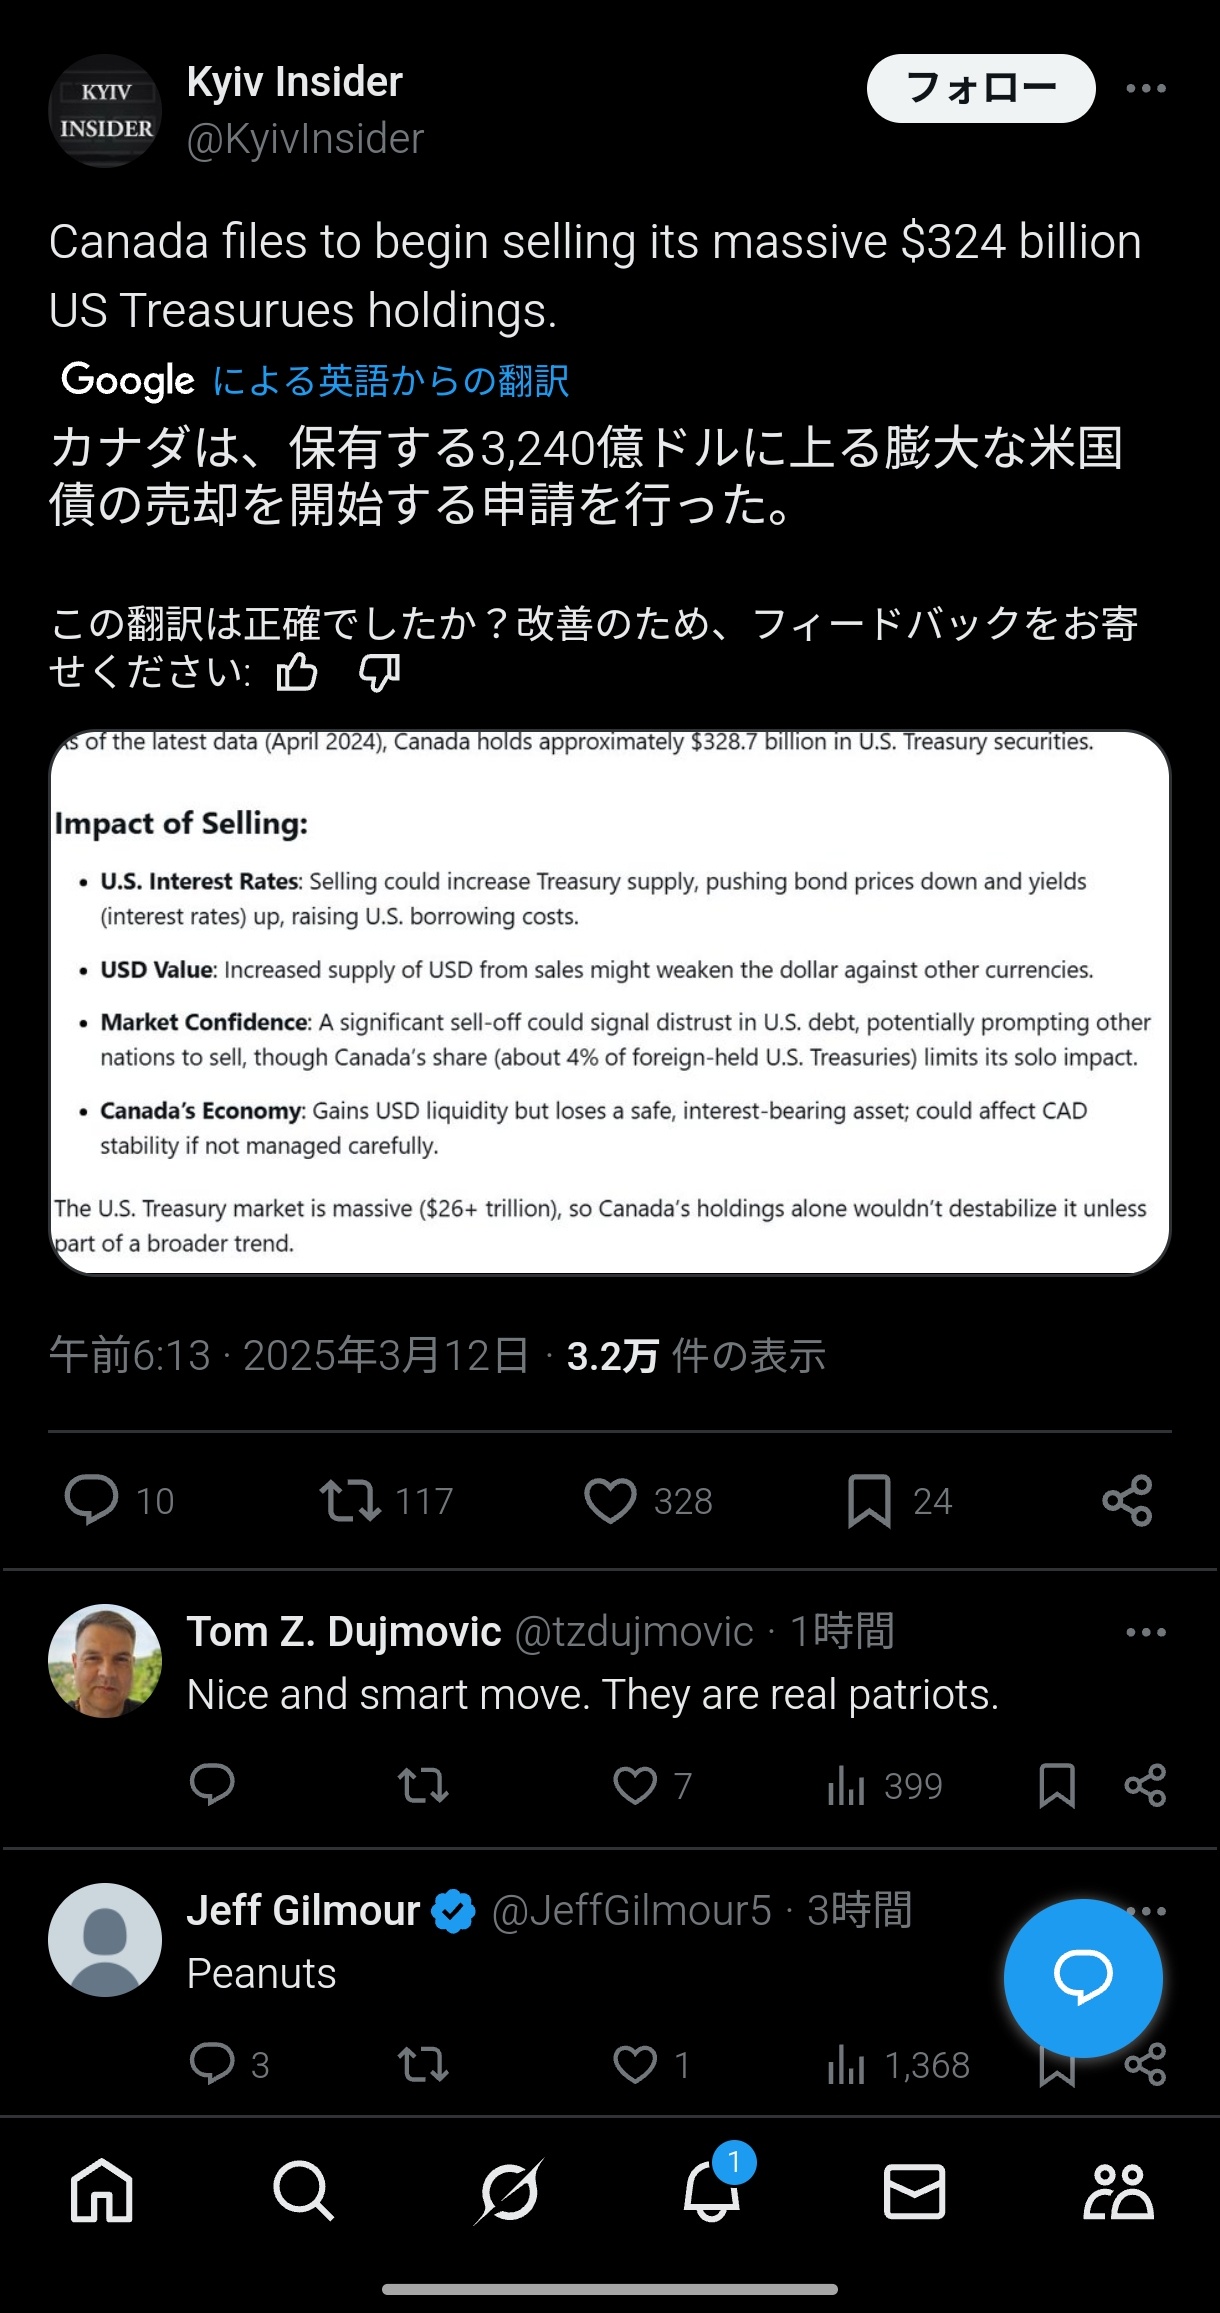The image size is (1220, 2313).
Task: Open the Google translation link
Action: 390,381
